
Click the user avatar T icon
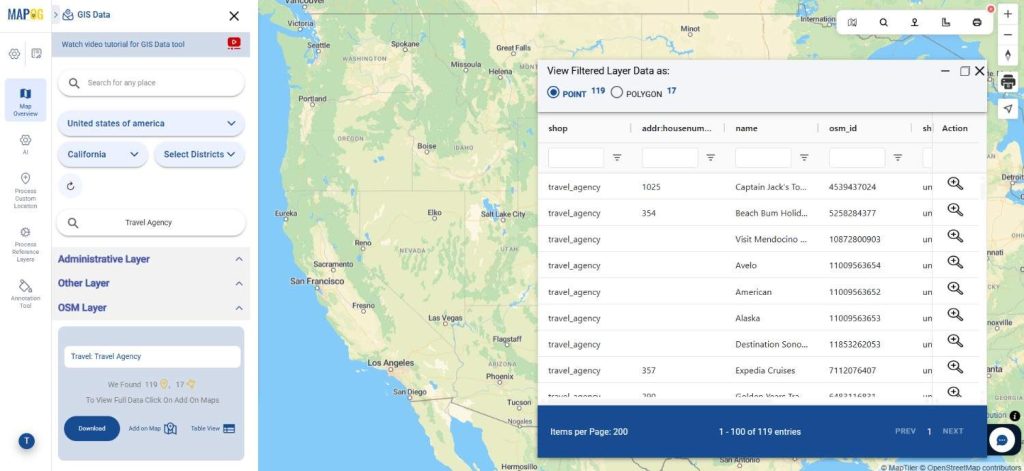(x=27, y=441)
